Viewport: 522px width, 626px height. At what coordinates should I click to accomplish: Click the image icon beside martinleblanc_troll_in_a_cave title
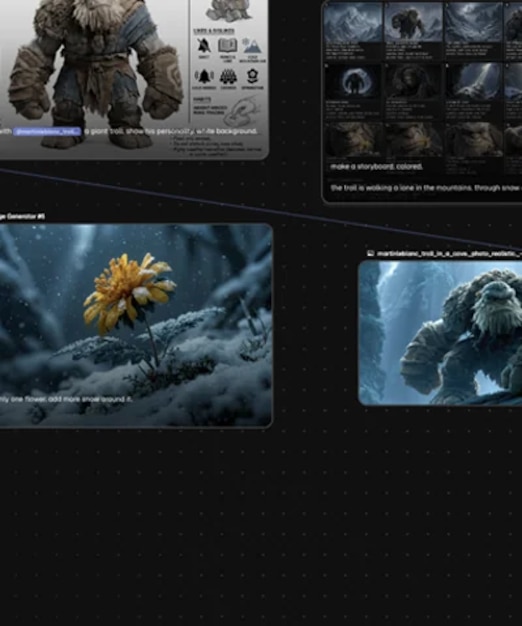click(370, 253)
